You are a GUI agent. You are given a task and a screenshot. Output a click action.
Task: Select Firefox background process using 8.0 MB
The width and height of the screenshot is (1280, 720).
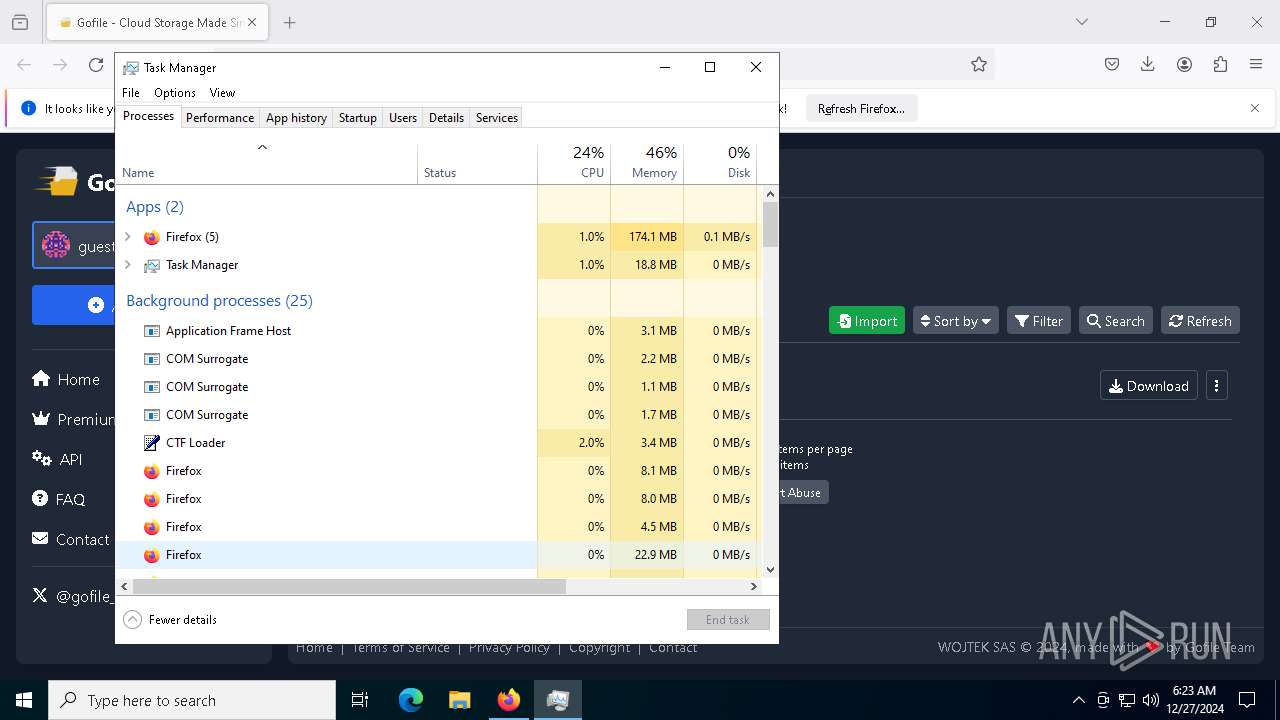click(x=436, y=499)
